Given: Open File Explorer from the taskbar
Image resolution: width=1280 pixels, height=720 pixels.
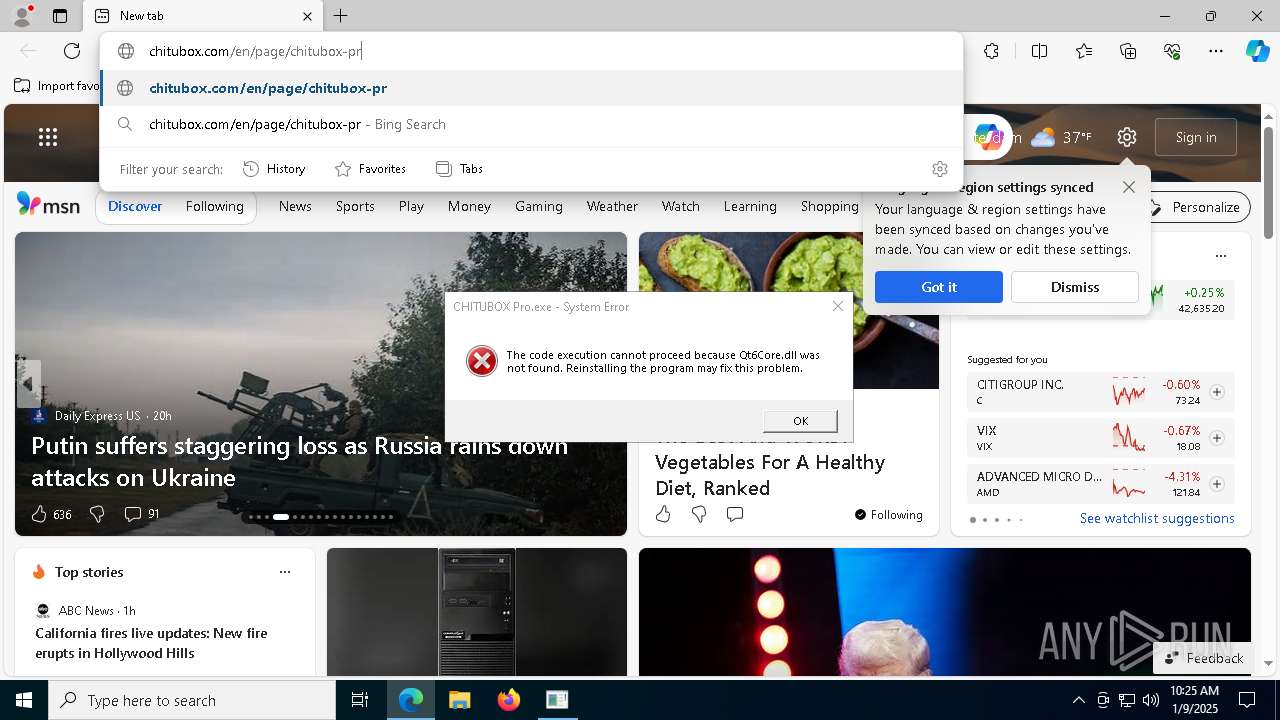Looking at the screenshot, I should click(x=459, y=700).
